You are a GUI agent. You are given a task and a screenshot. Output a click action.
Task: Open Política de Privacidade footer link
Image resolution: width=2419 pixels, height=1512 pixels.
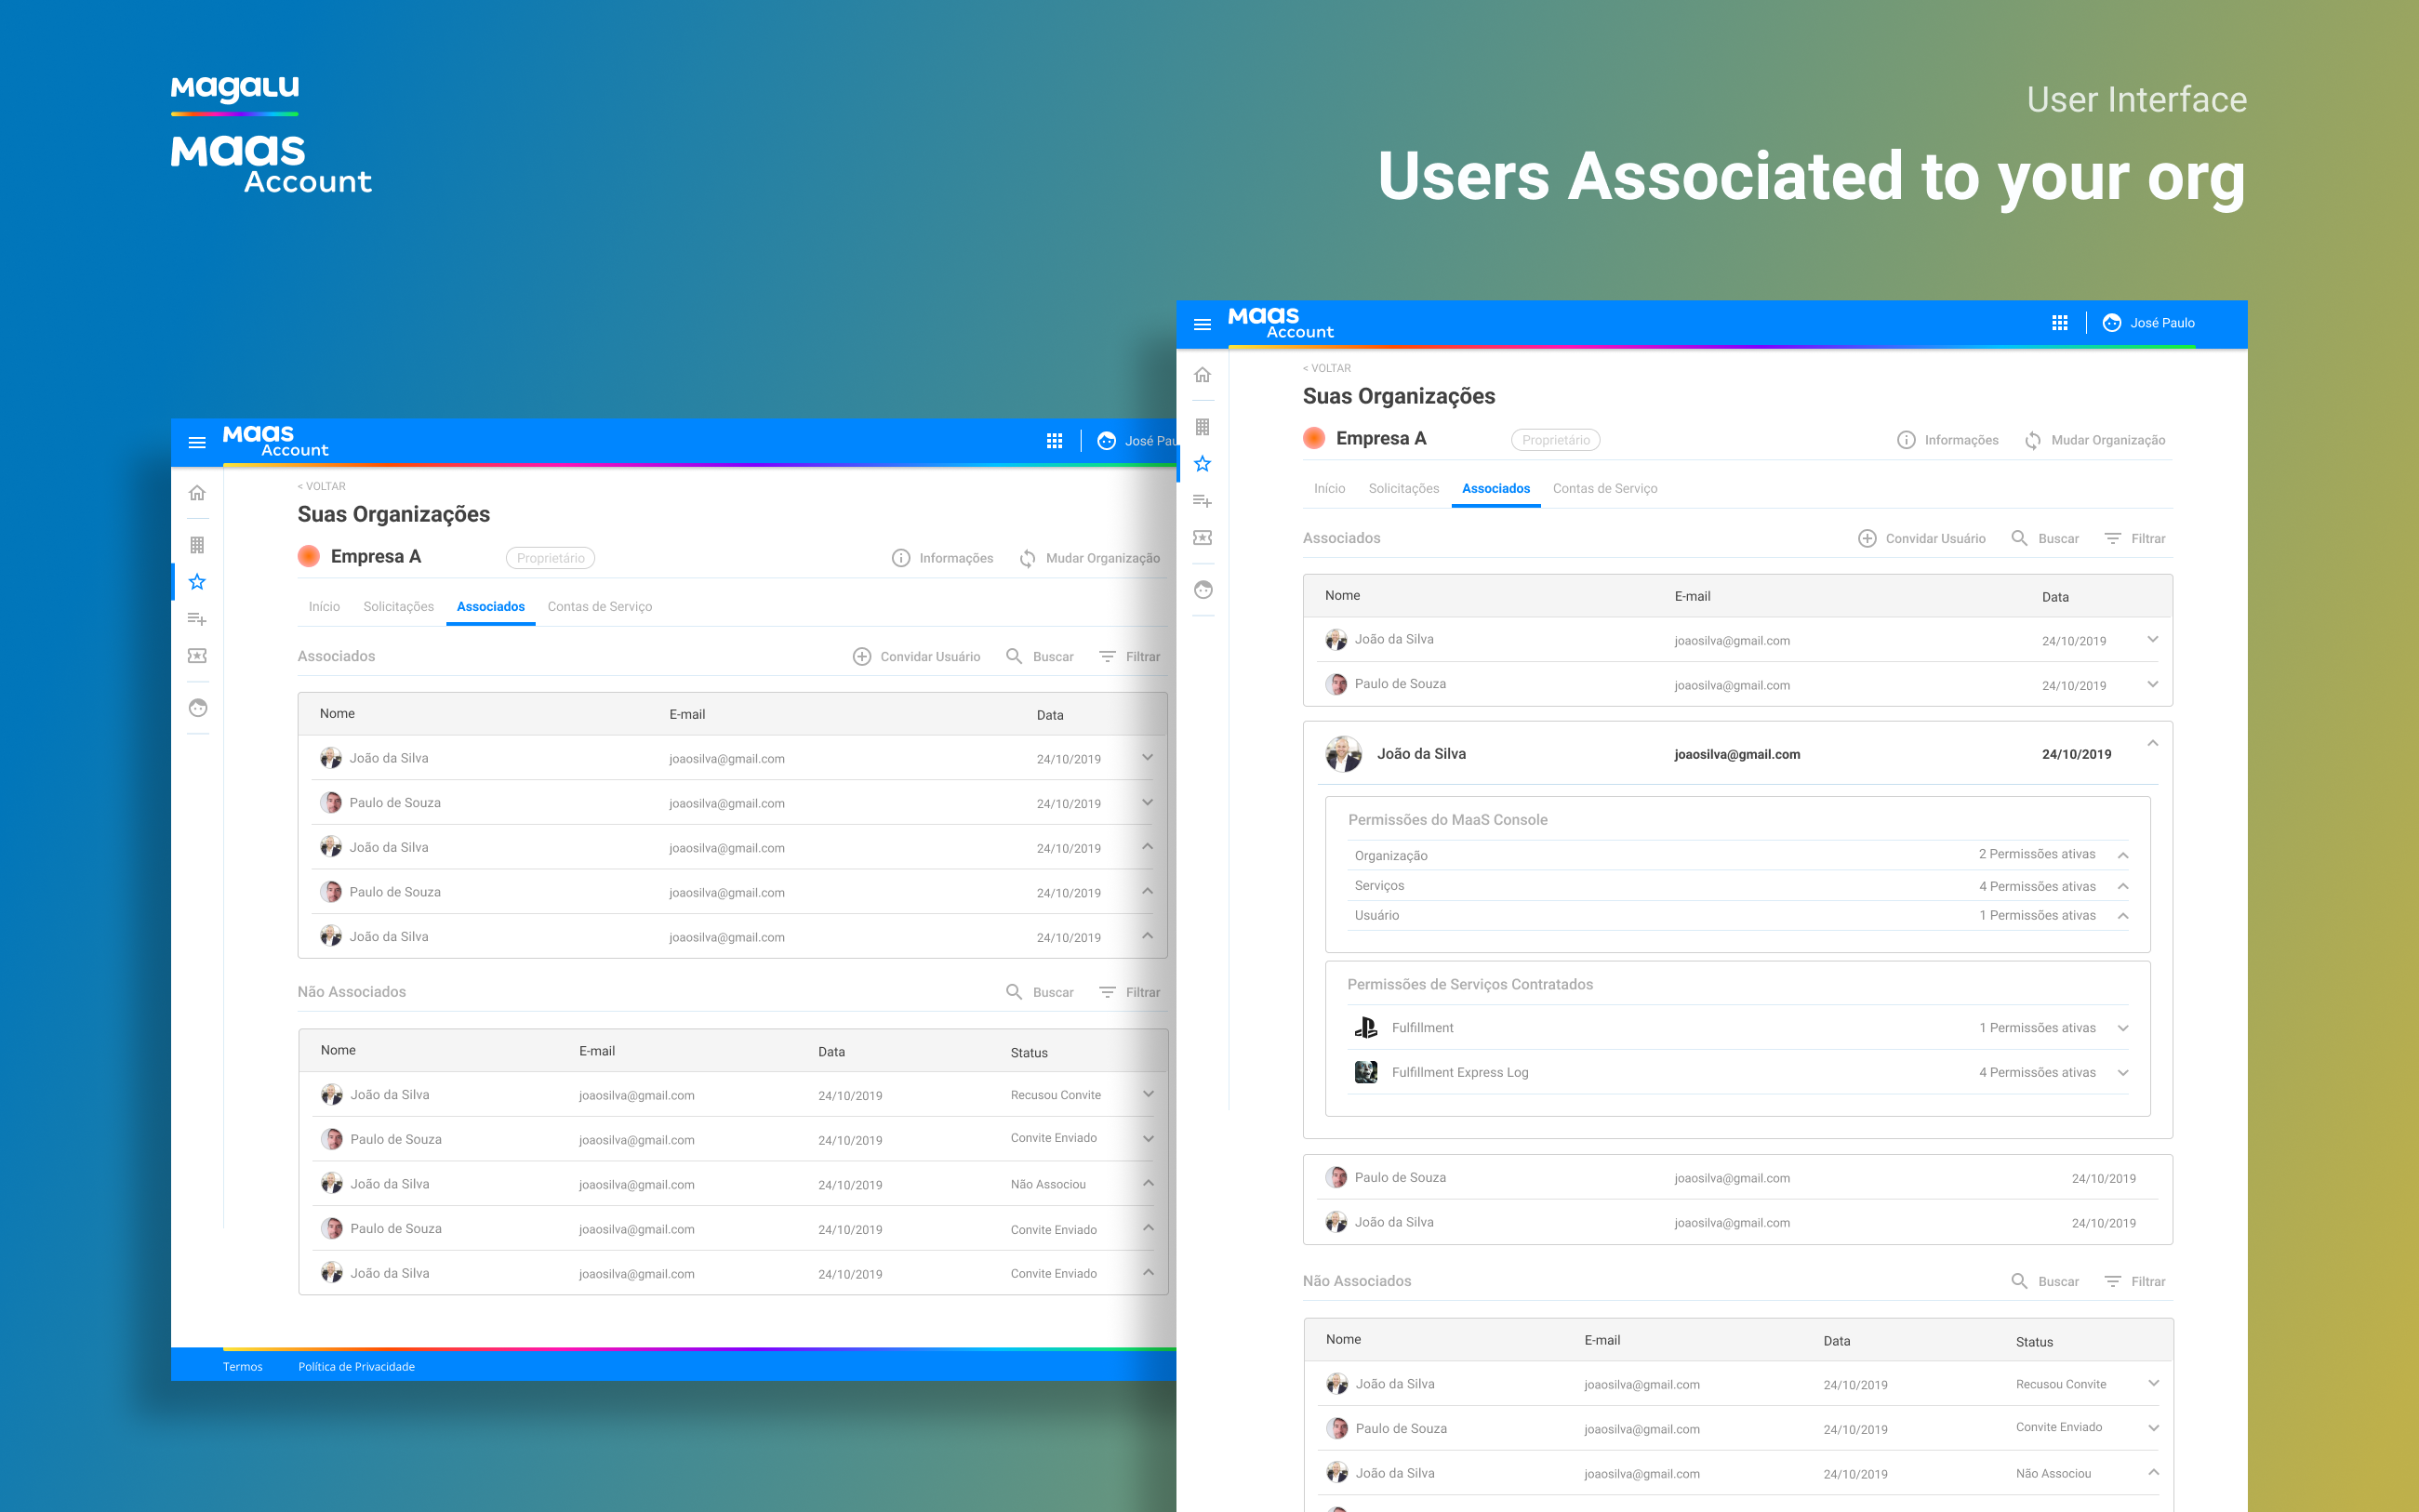click(356, 1366)
